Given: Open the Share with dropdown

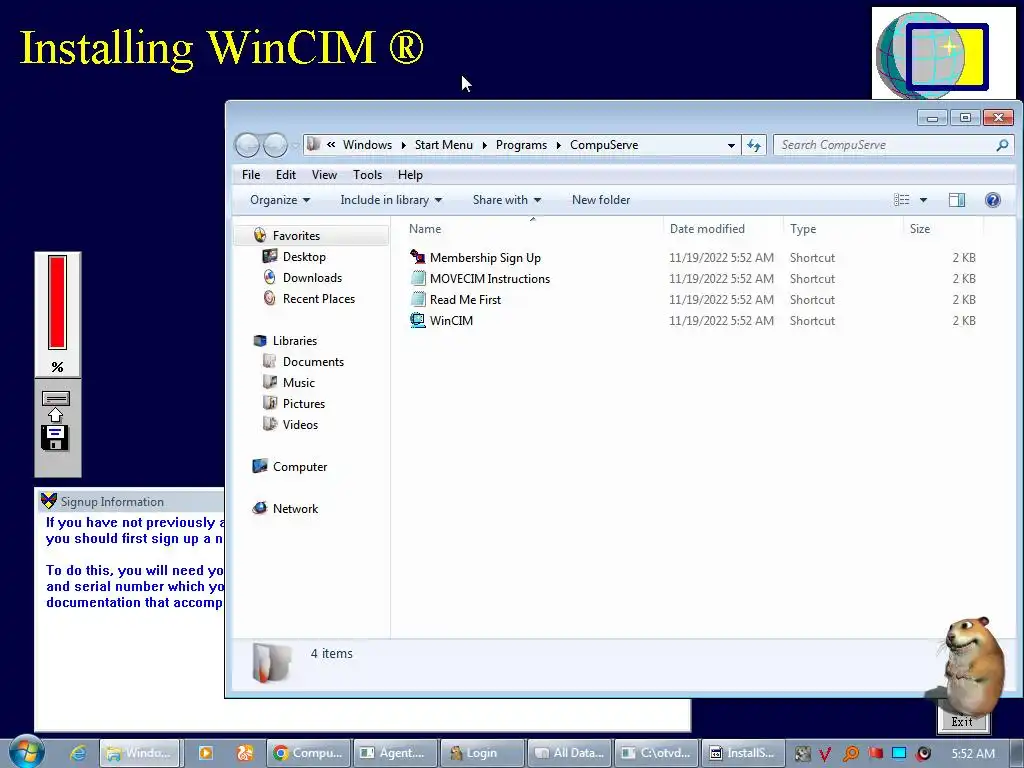Looking at the screenshot, I should [507, 200].
